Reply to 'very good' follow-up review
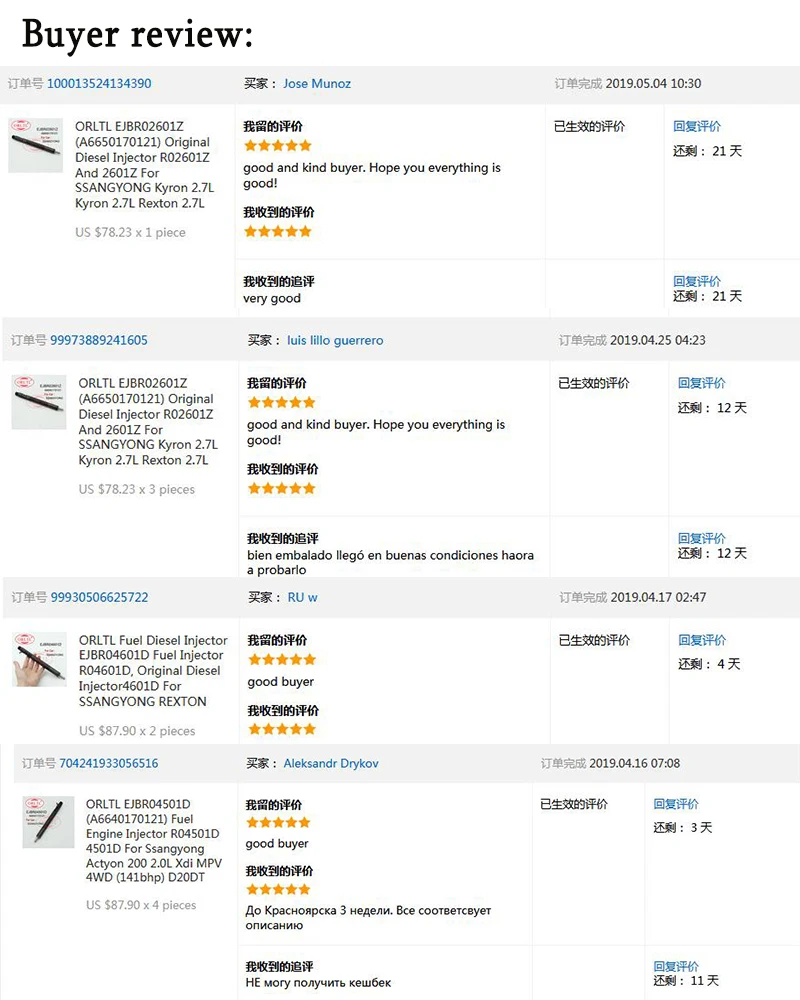The image size is (800, 1000). 697,281
